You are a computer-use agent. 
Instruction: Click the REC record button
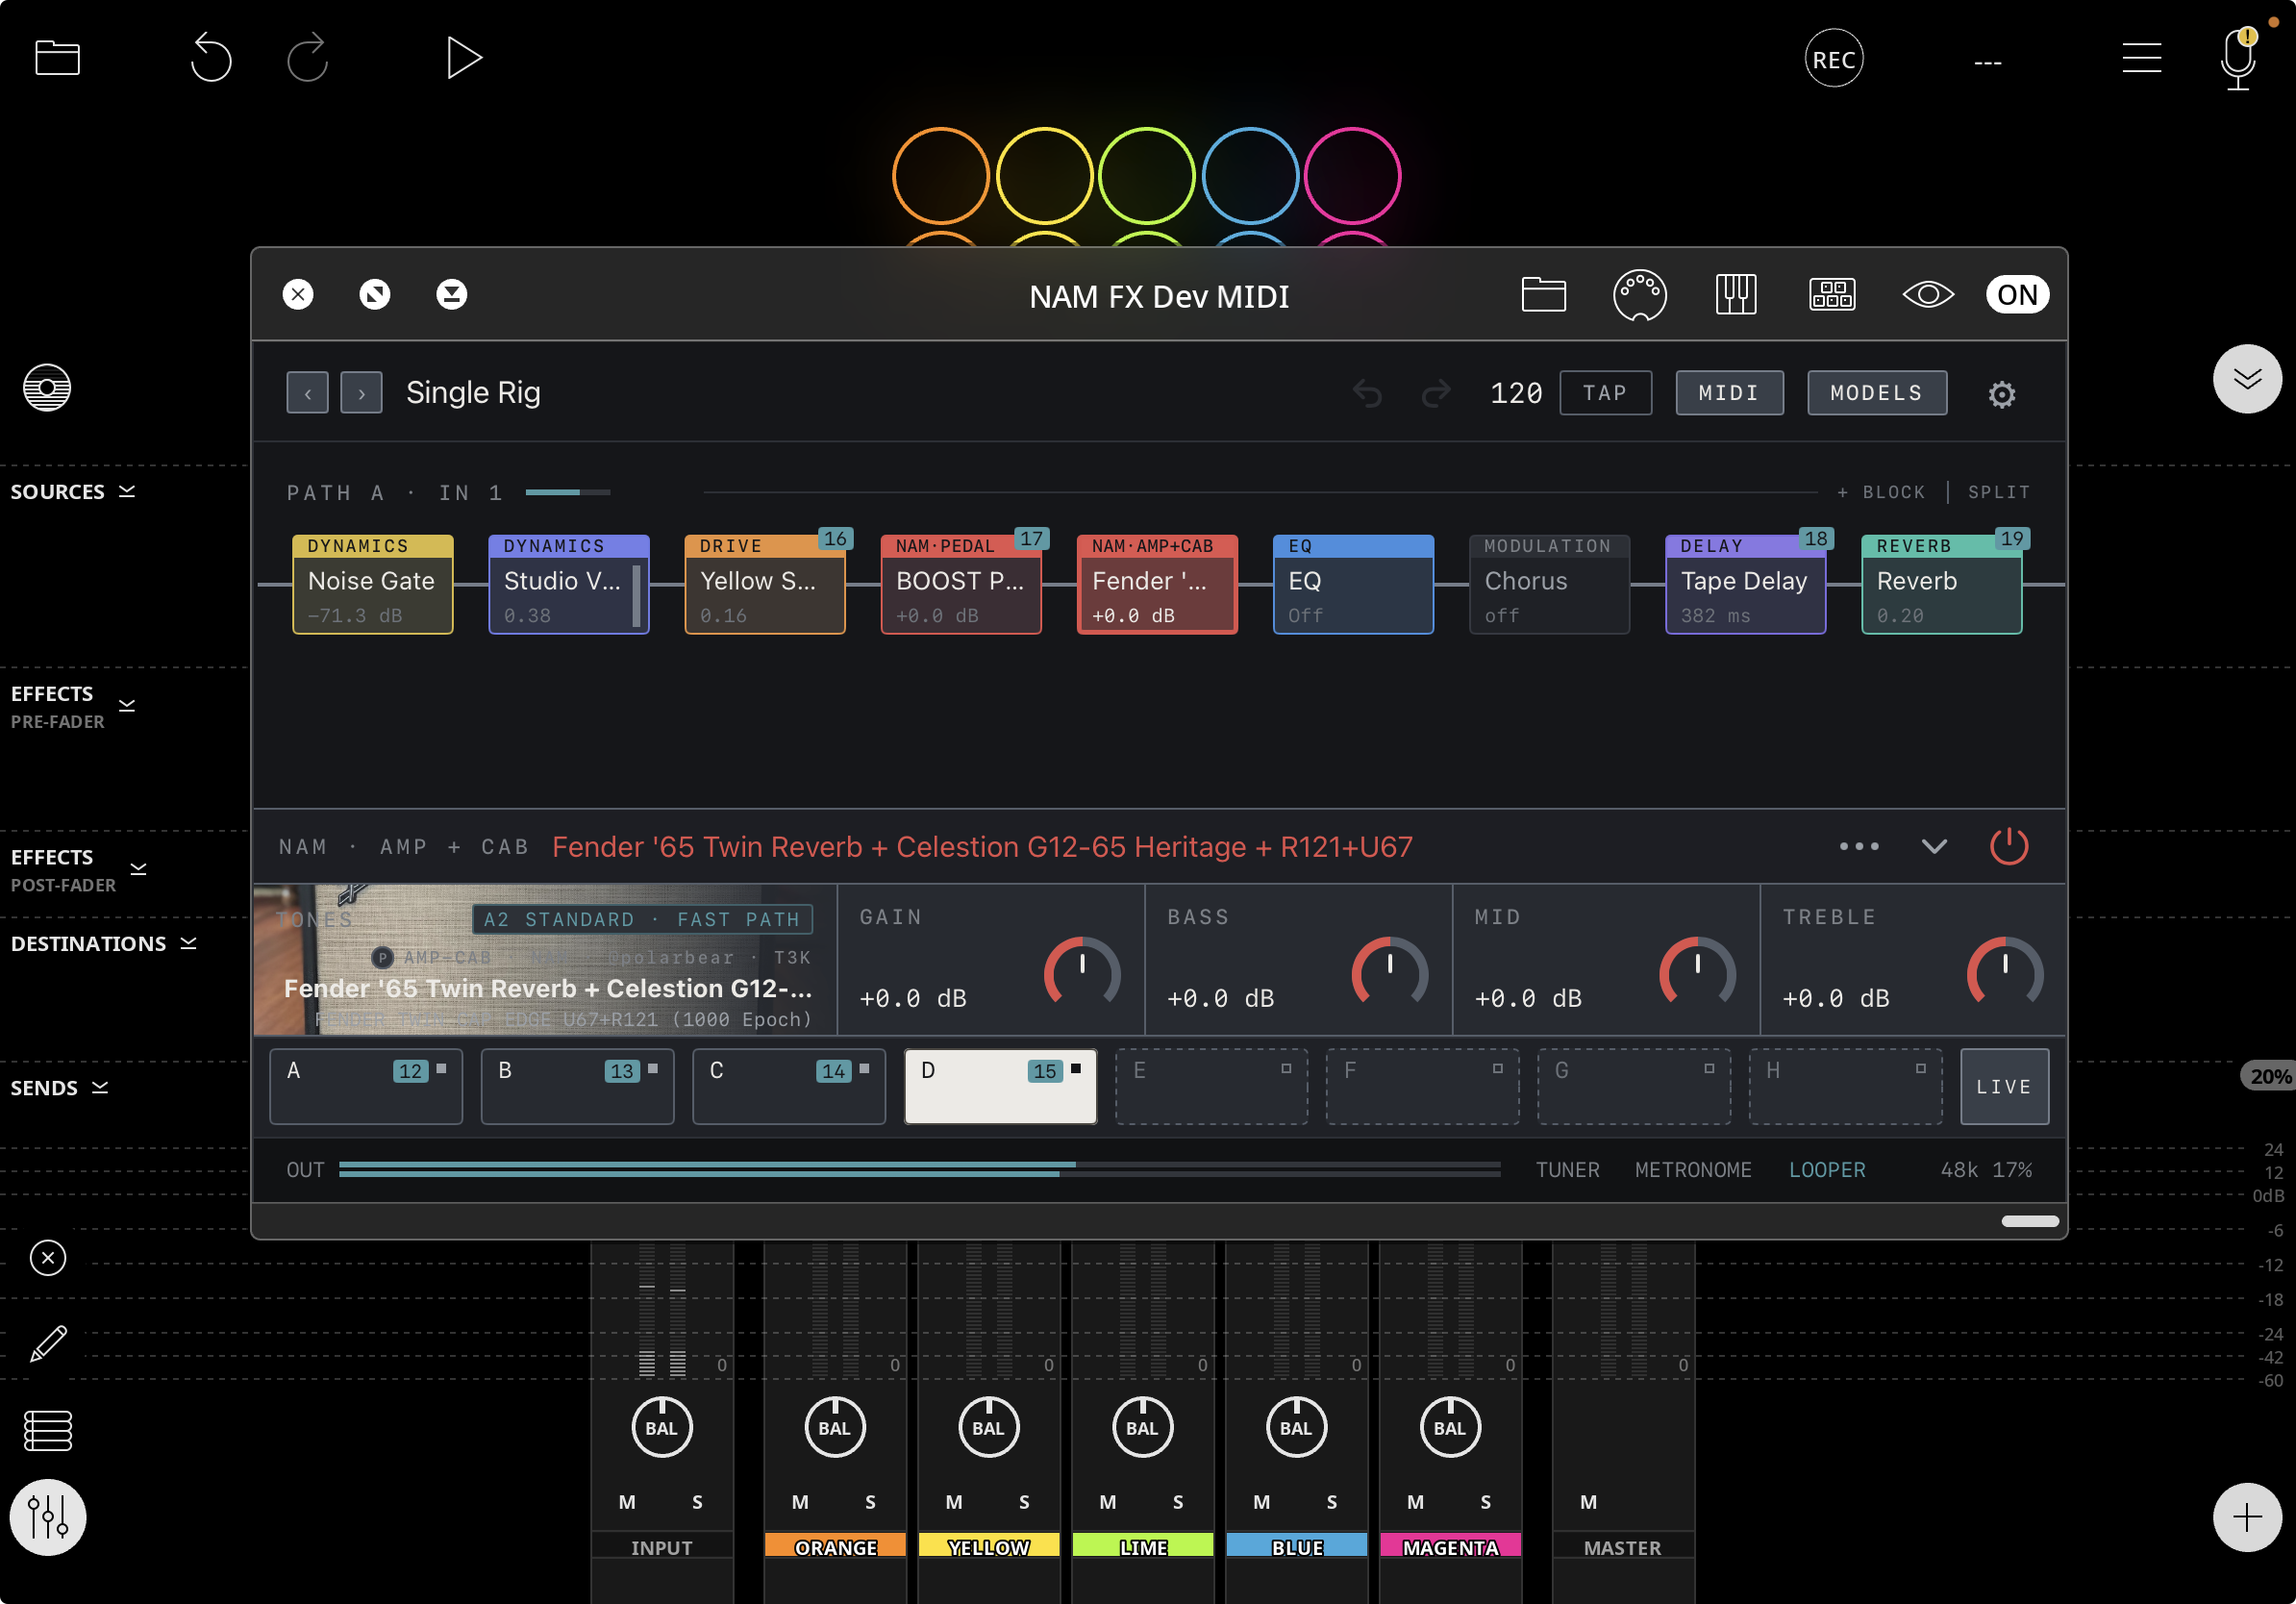coord(1833,59)
